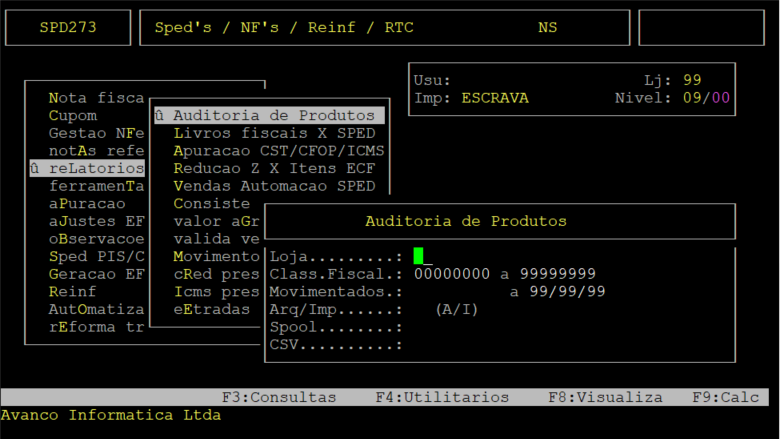Open 'Apuracao CST/CFOP/ICMS' report
780x439 pixels.
278,151
